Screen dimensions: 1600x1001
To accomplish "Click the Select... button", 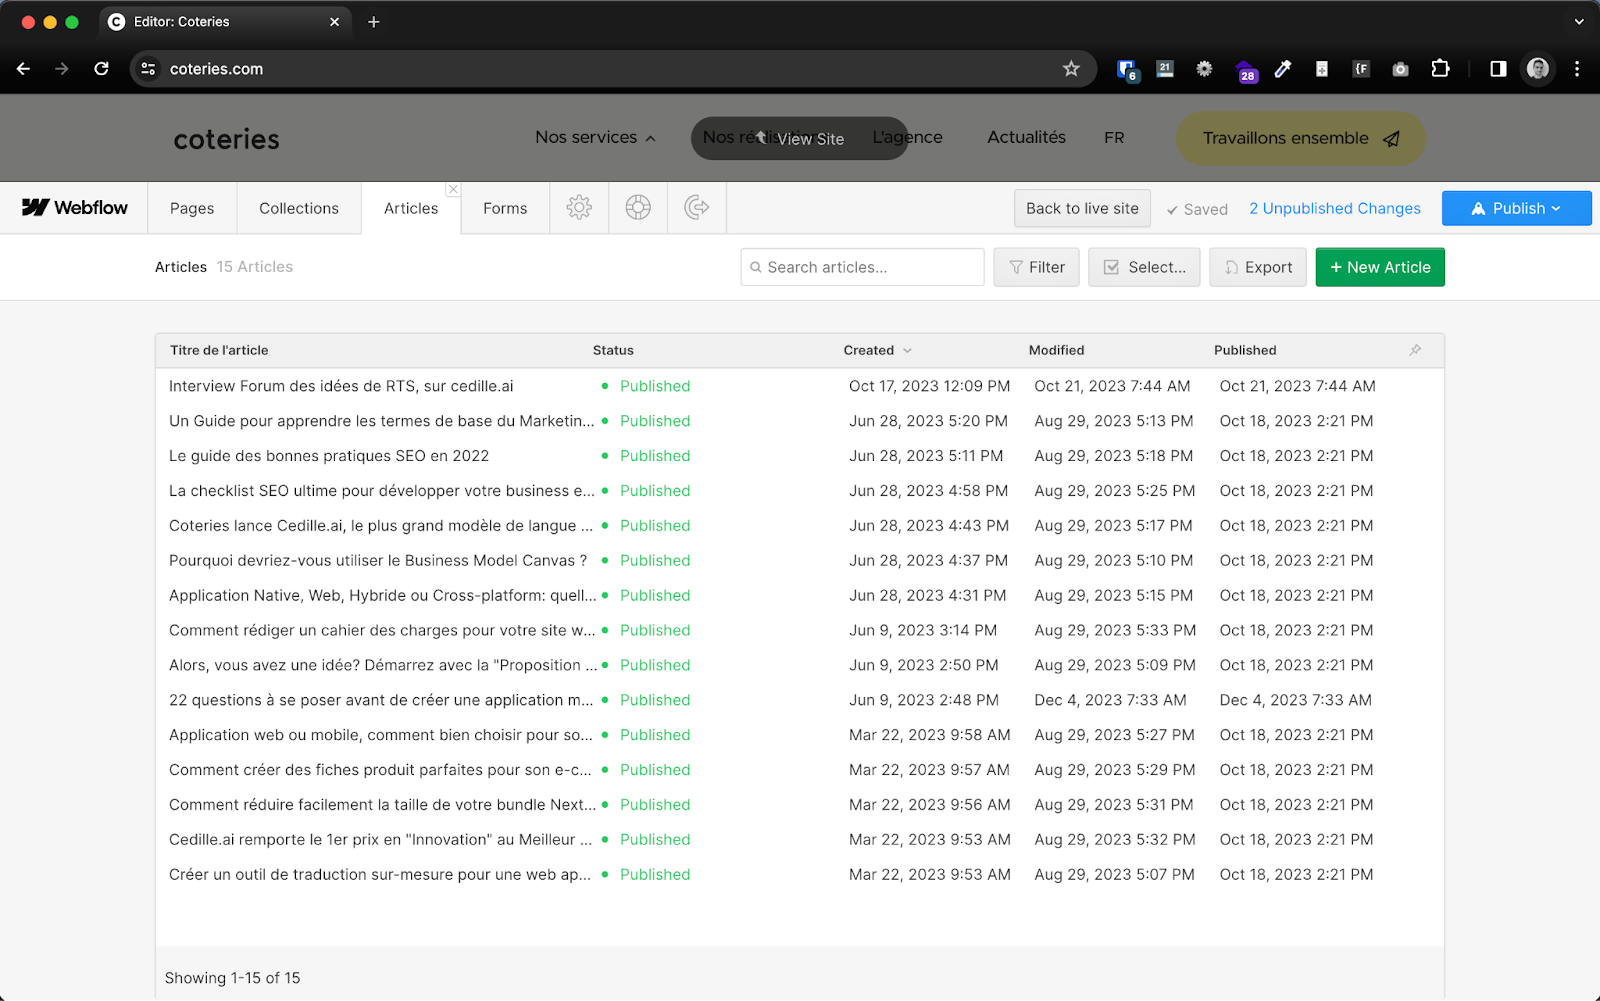I will [x=1144, y=267].
